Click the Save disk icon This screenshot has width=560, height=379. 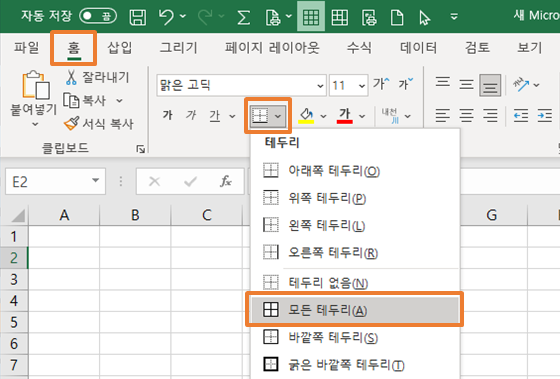(x=138, y=17)
